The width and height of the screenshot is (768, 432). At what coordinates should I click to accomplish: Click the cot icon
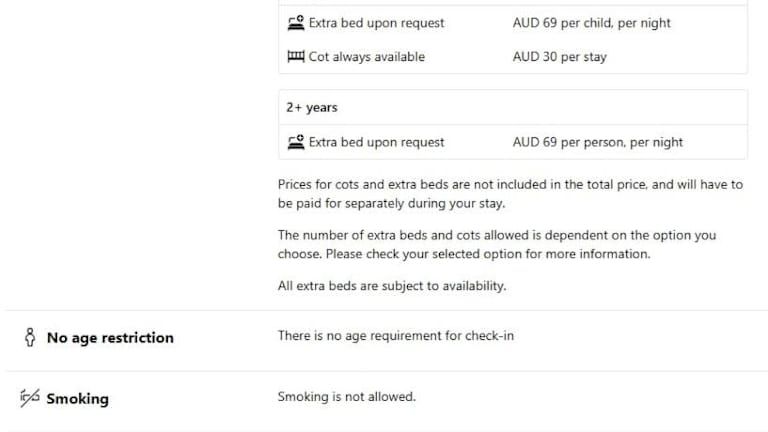pos(295,57)
